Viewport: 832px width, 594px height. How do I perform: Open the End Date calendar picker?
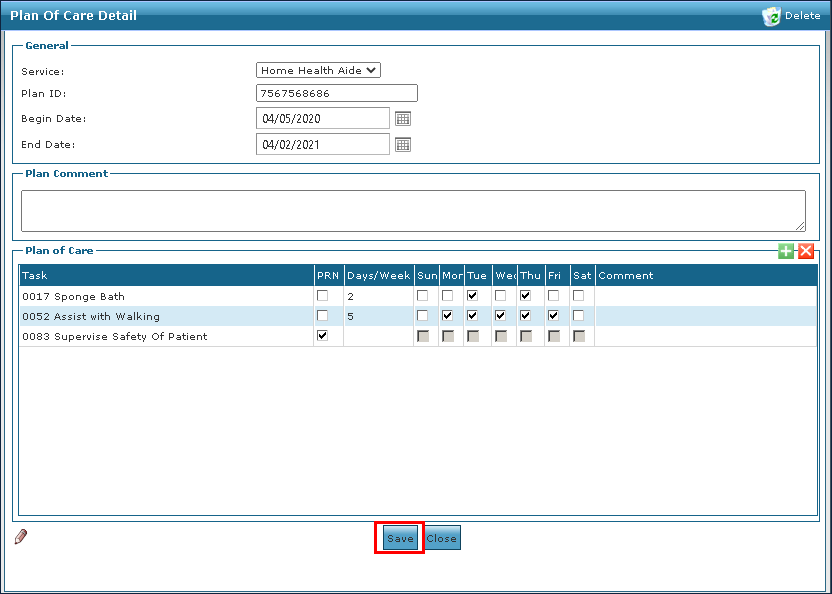point(403,145)
